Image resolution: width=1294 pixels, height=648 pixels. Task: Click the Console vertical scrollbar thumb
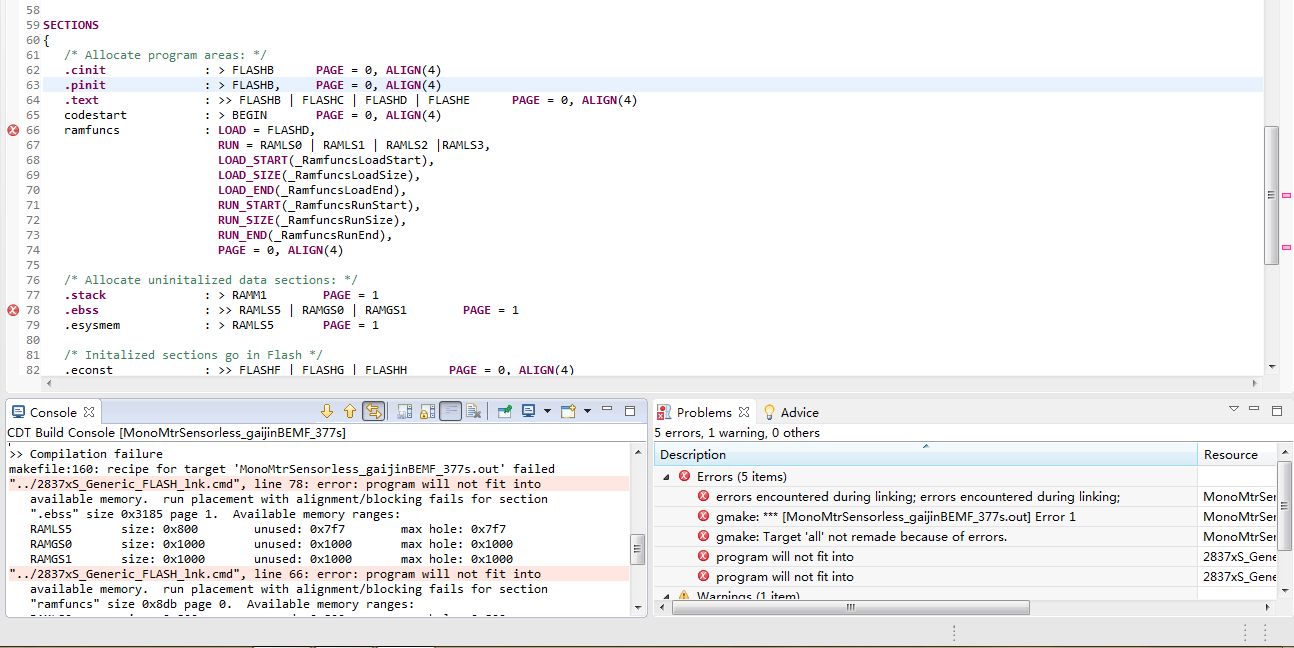[637, 548]
